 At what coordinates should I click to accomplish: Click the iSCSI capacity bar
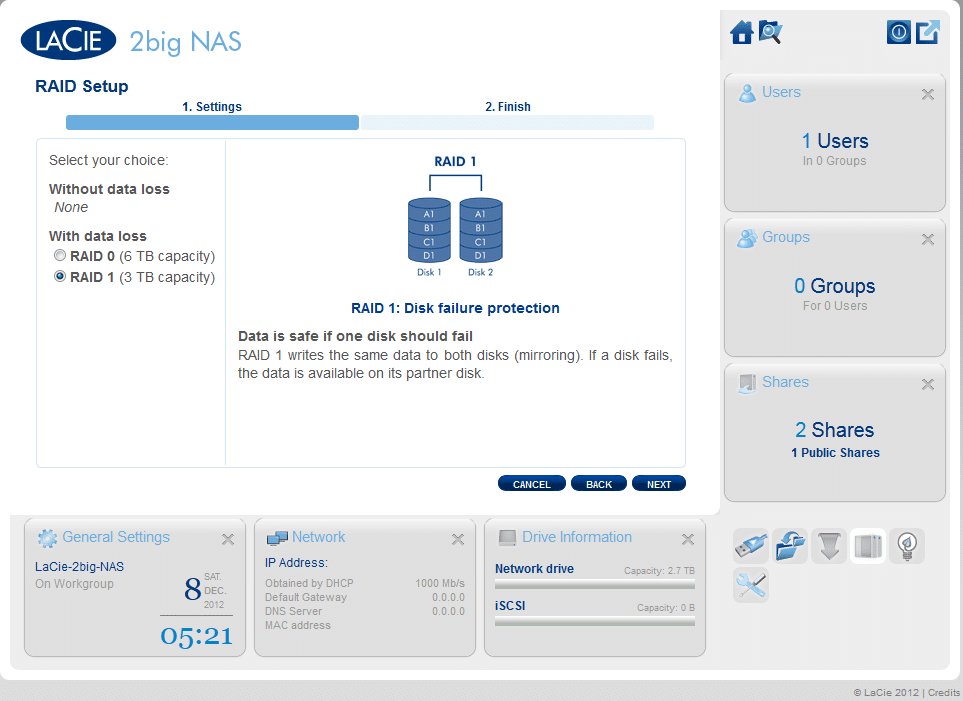coord(595,621)
